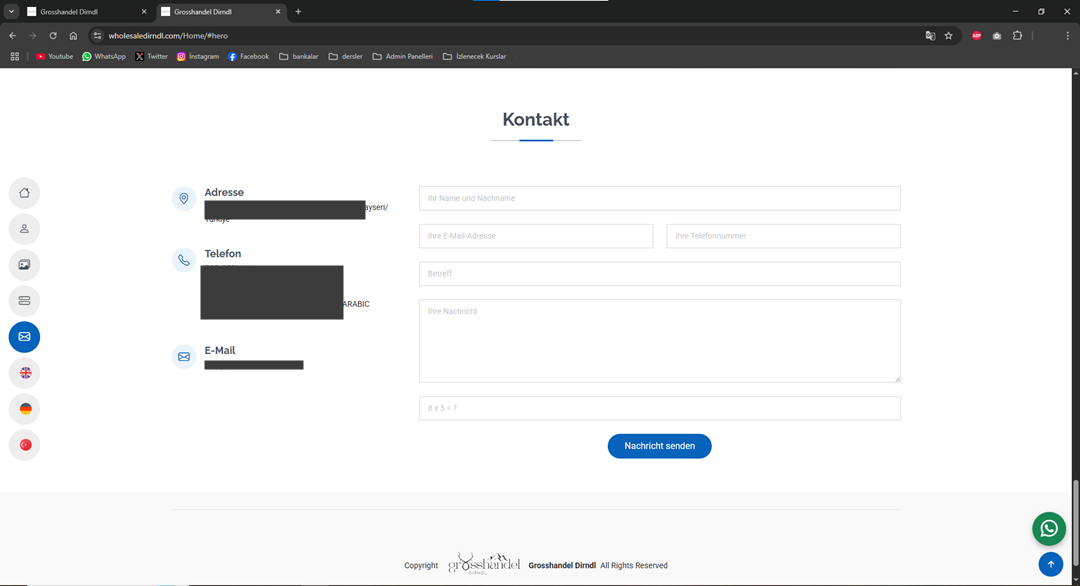Click the home icon in left sidebar

[x=24, y=193]
